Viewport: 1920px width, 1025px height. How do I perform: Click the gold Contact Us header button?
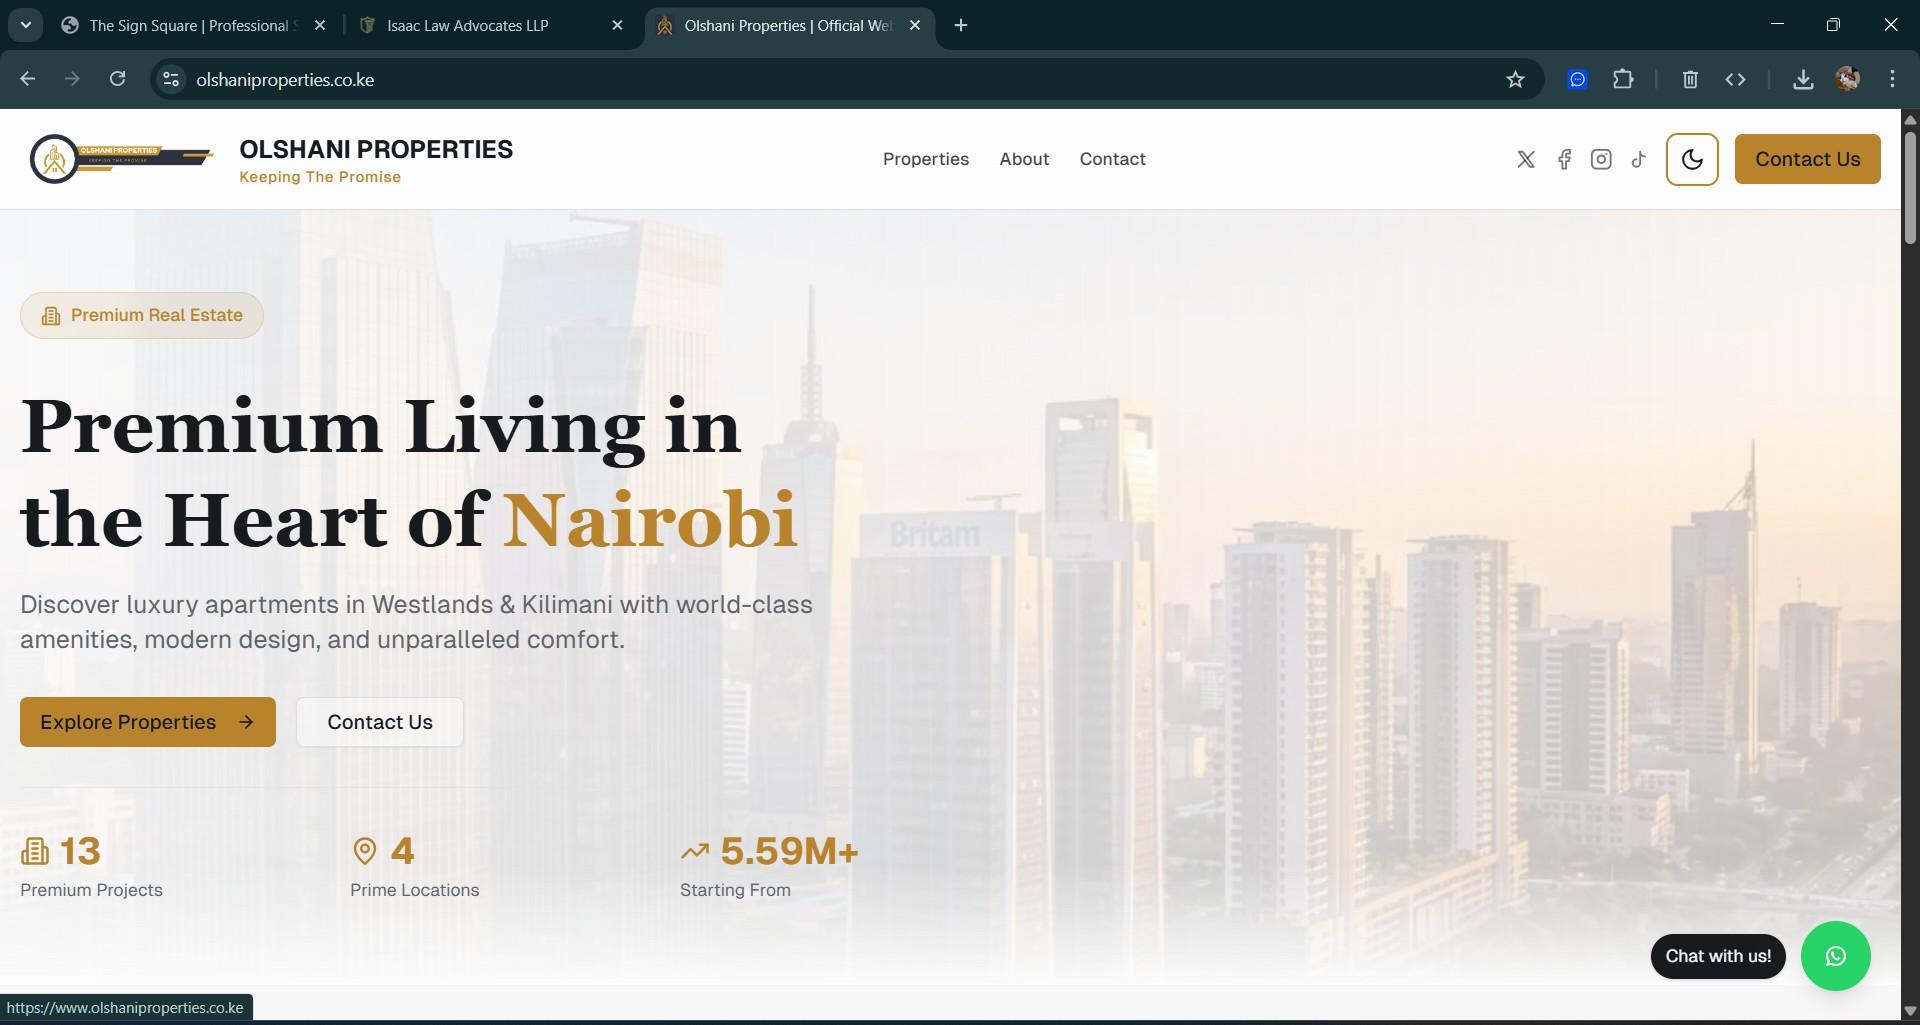tap(1807, 159)
